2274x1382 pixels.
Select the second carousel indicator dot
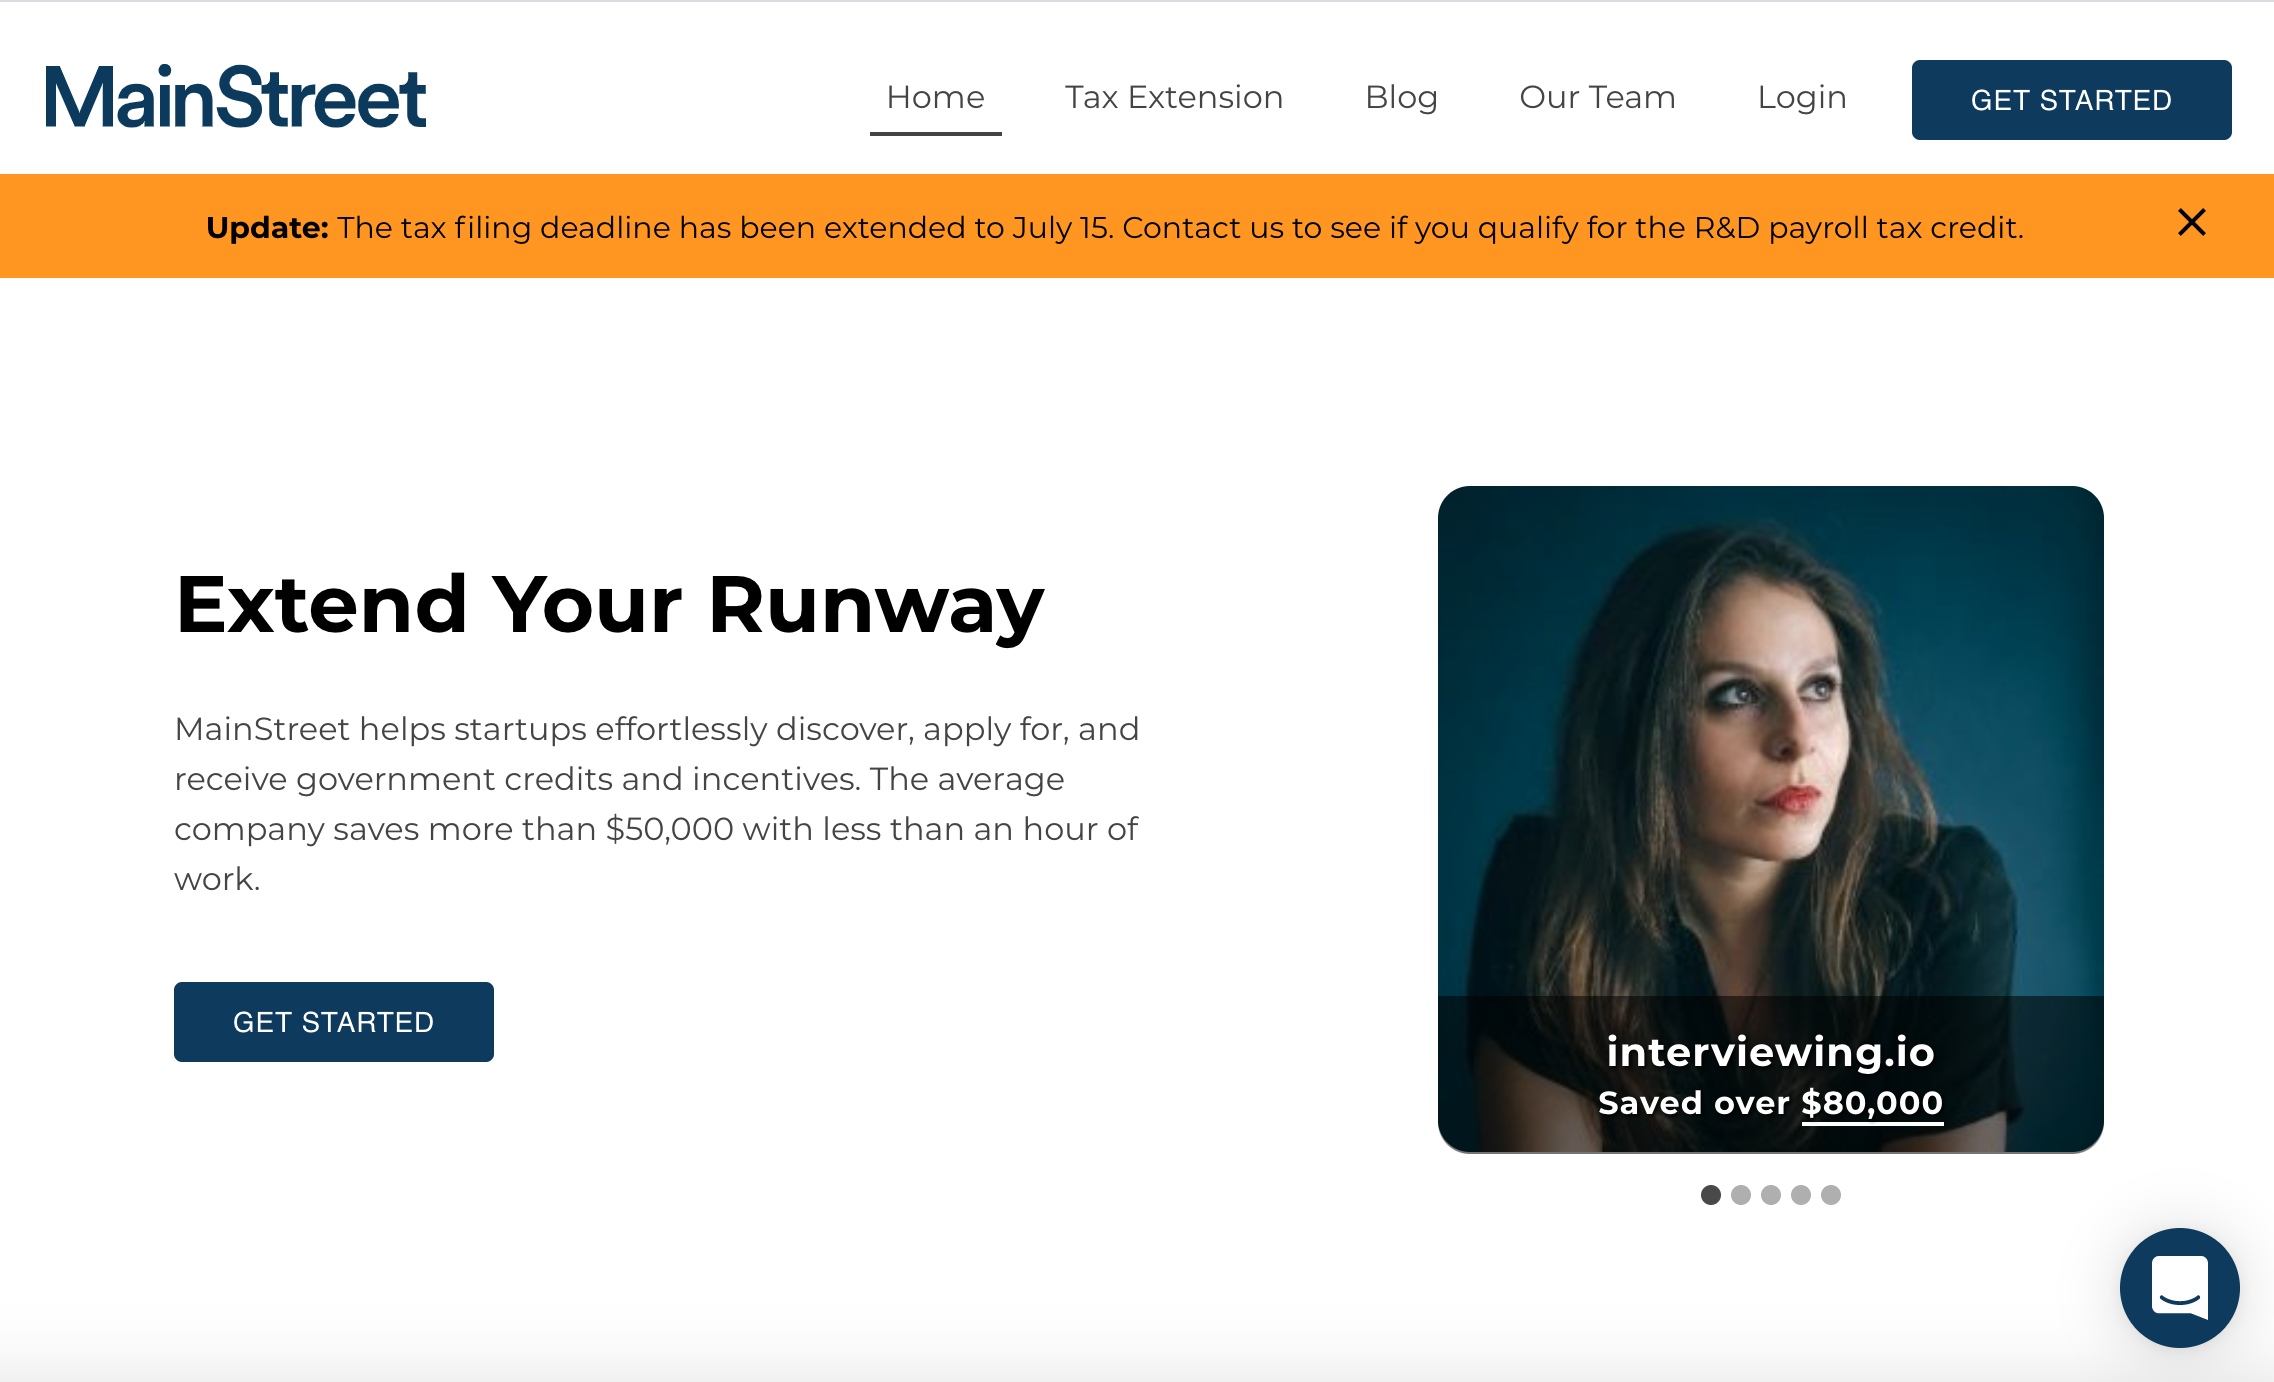pyautogui.click(x=1740, y=1195)
